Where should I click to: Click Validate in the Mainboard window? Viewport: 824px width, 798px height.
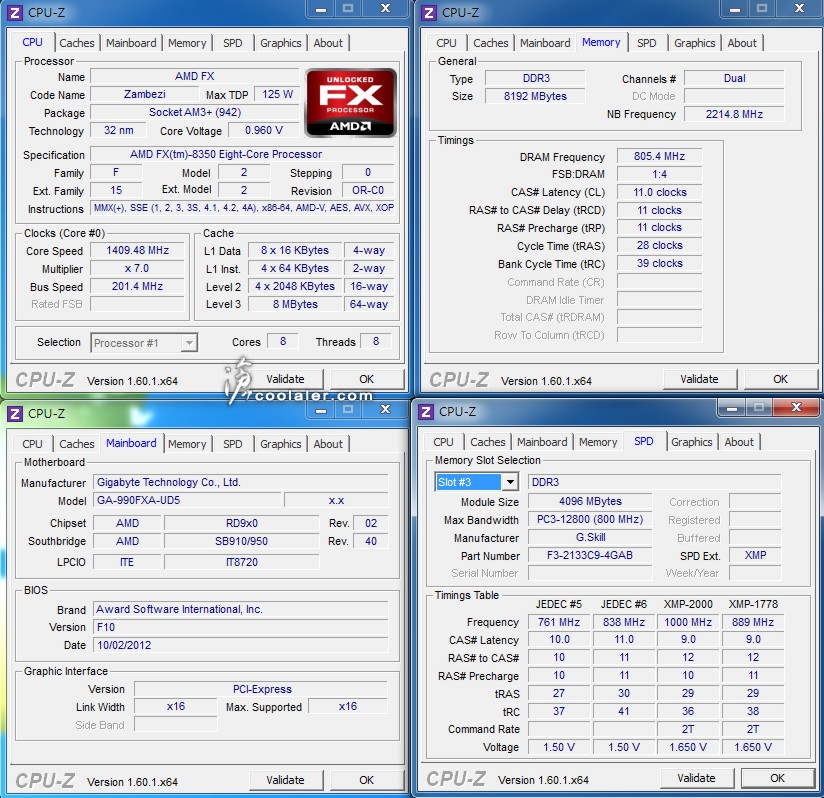tap(285, 780)
